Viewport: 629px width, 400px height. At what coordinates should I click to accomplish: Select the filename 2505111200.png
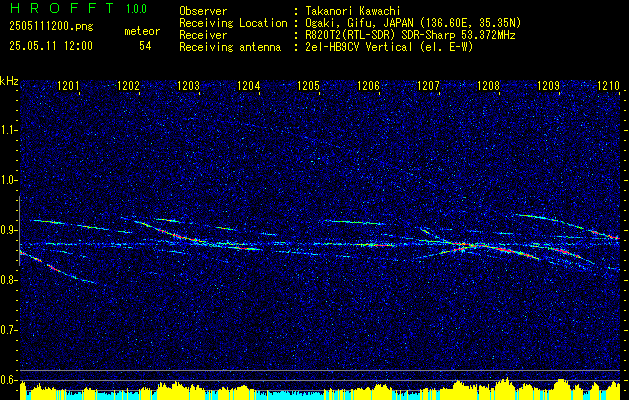click(x=51, y=27)
